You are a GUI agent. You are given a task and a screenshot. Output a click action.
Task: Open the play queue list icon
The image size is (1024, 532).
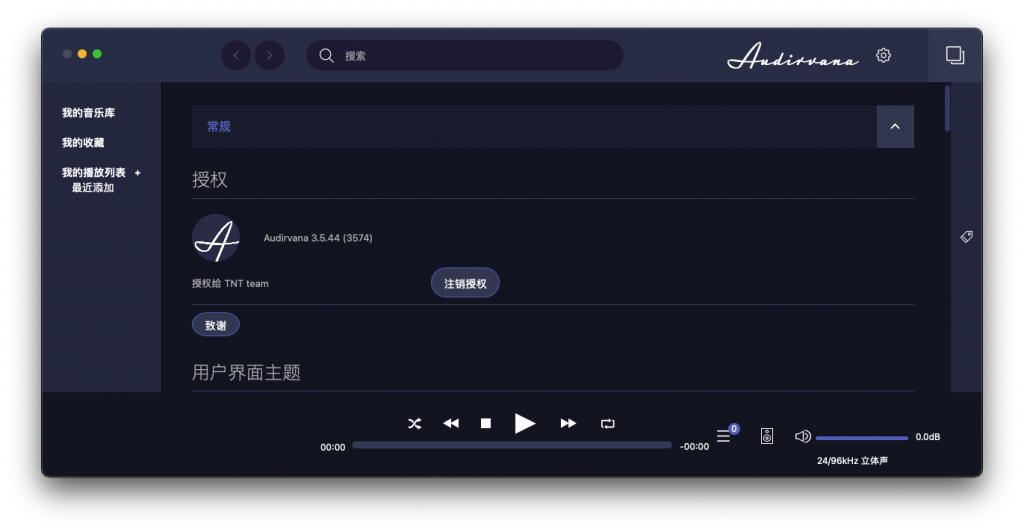coord(724,436)
